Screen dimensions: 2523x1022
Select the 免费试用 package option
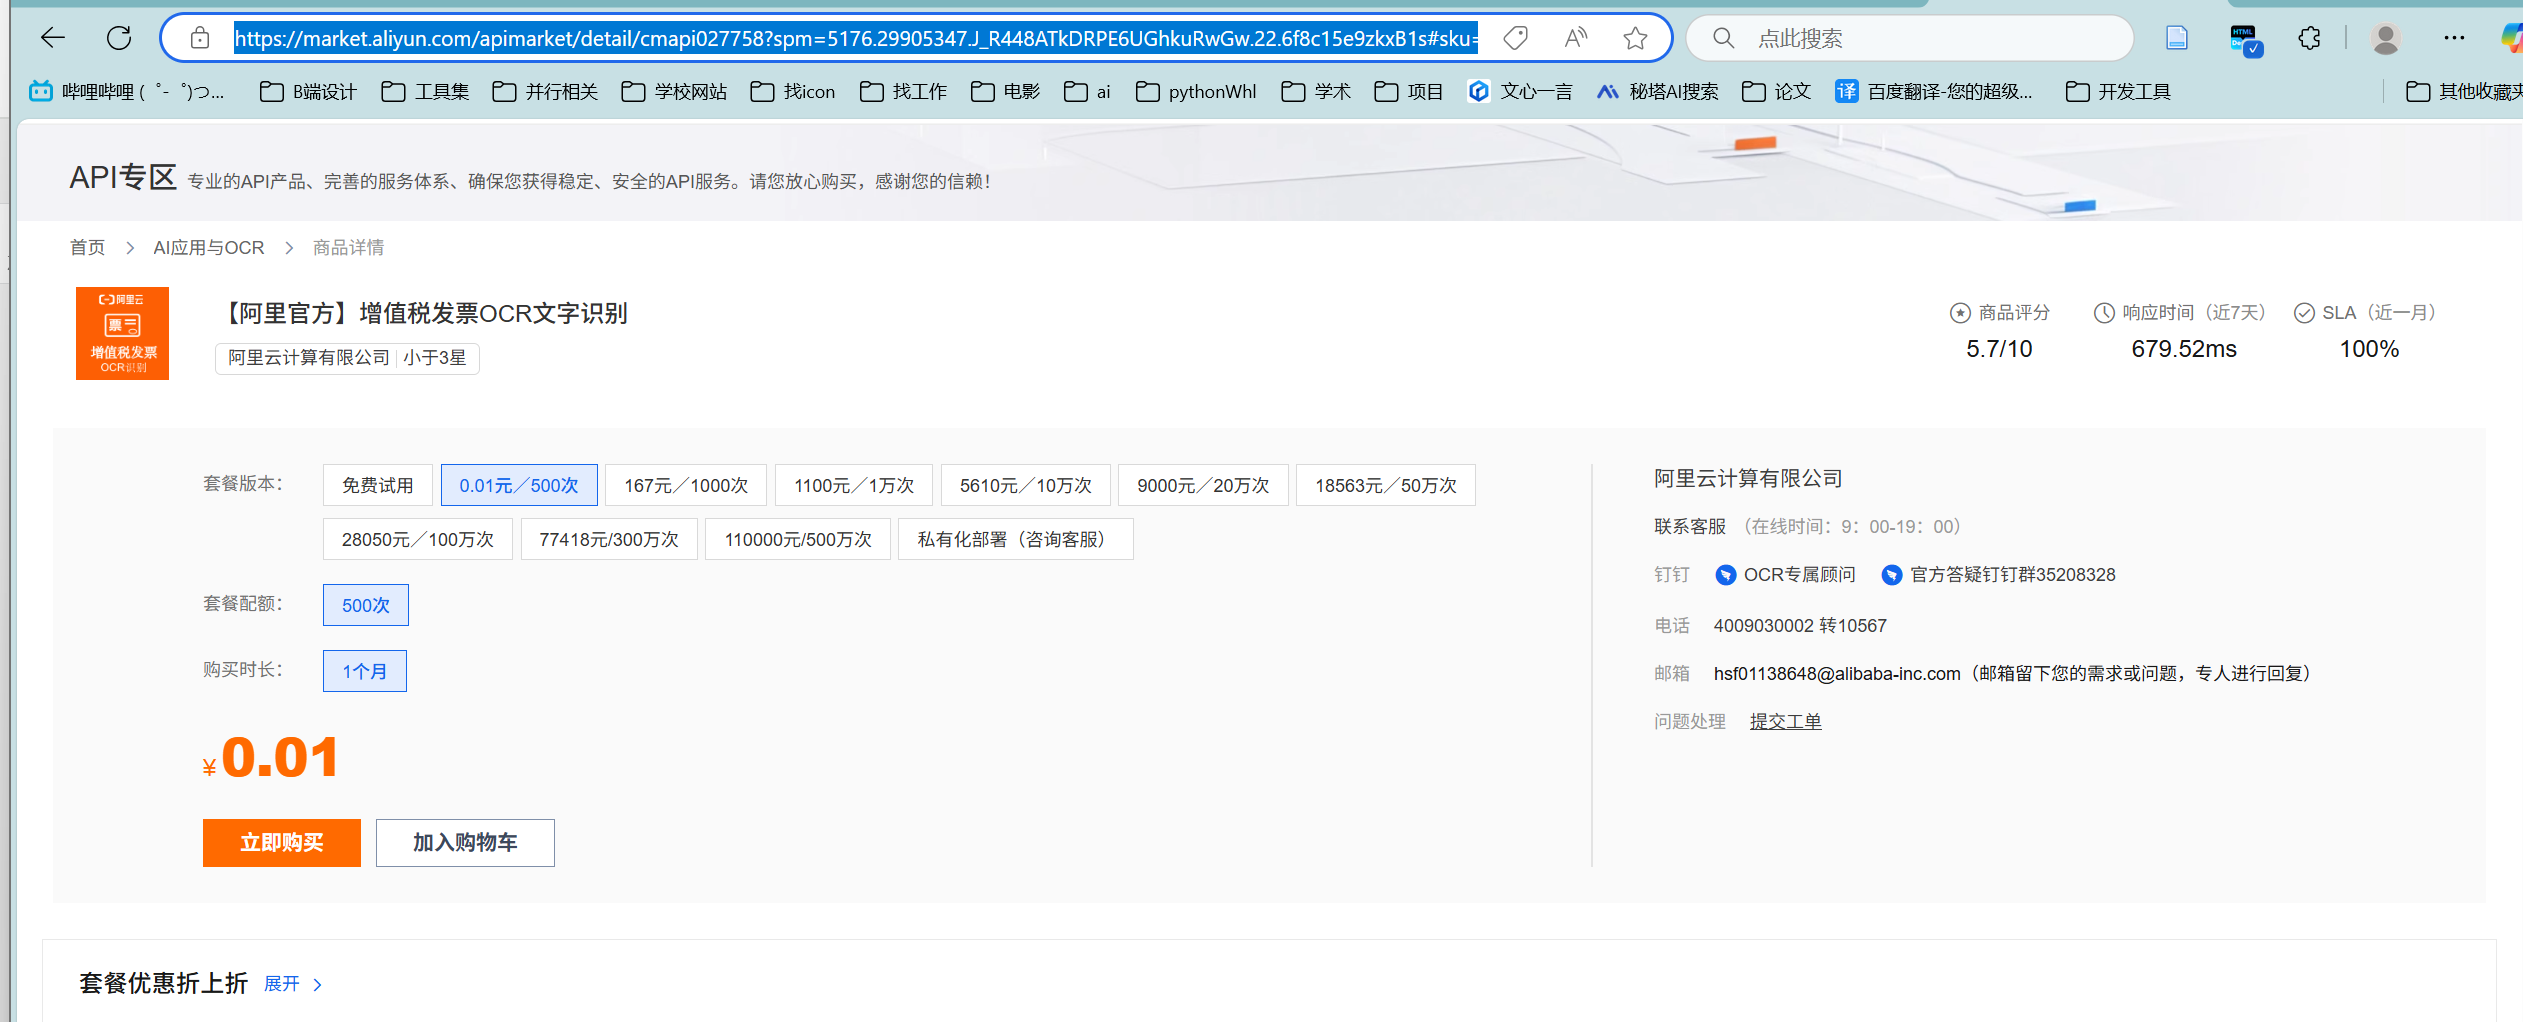pos(378,485)
